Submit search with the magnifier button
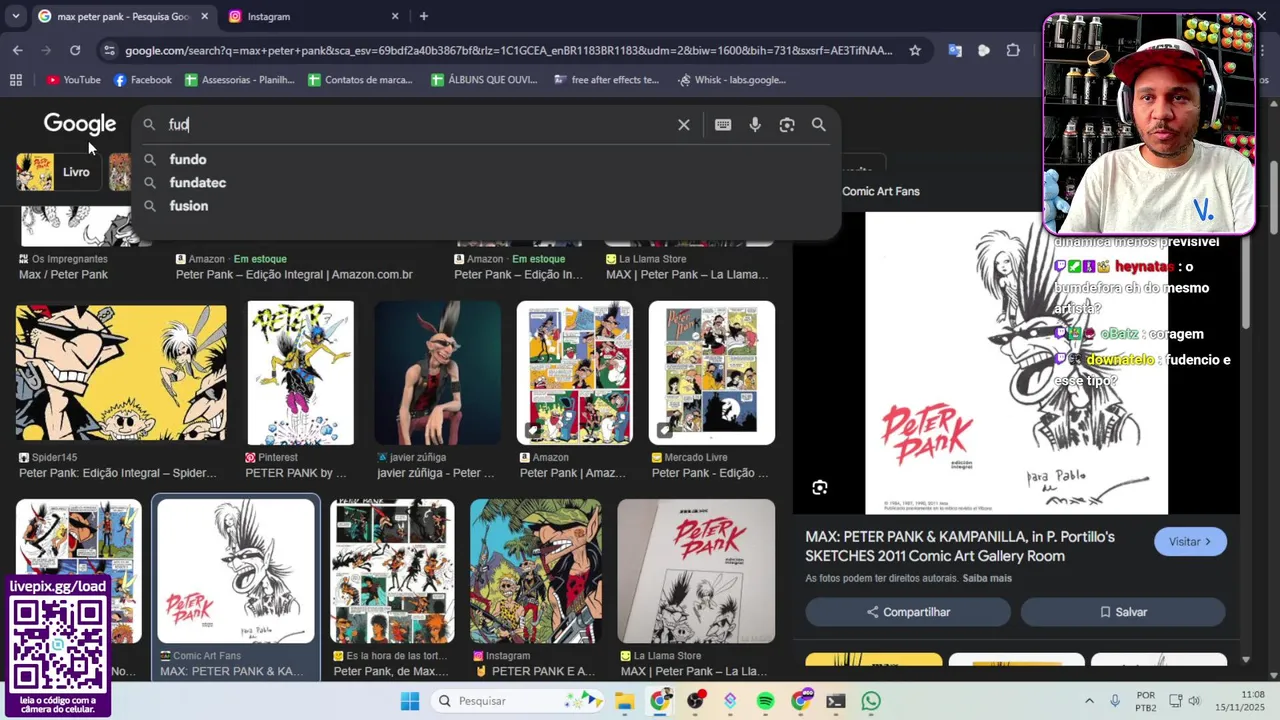This screenshot has height=720, width=1280. [x=819, y=125]
